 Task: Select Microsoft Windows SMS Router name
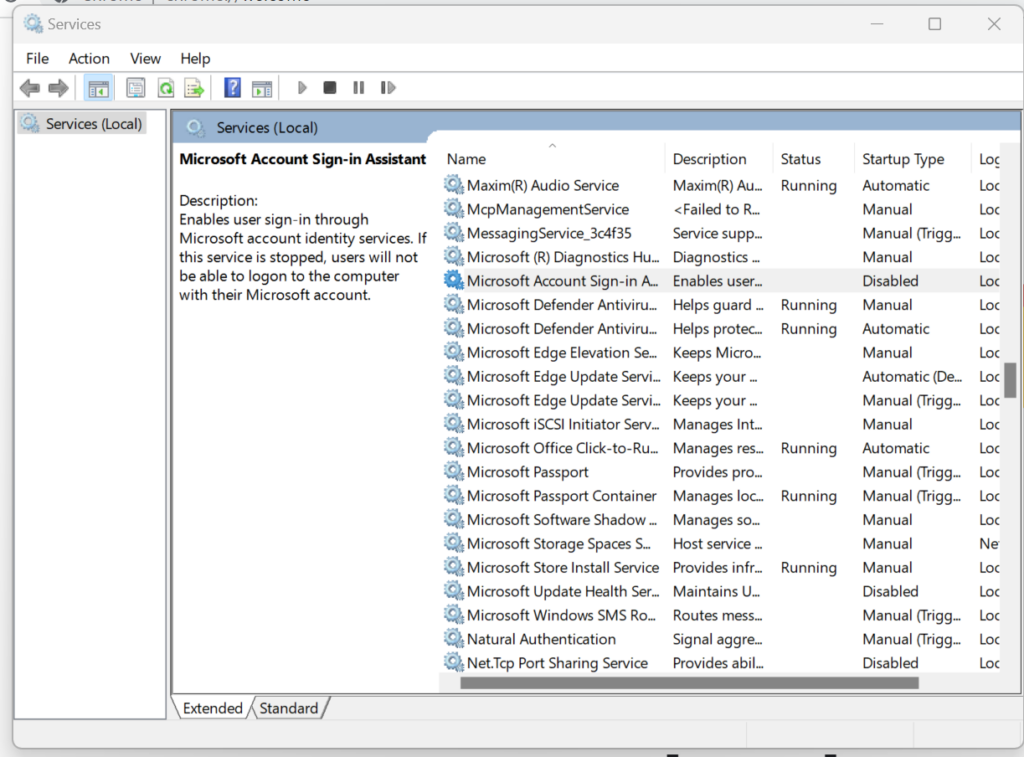point(561,615)
